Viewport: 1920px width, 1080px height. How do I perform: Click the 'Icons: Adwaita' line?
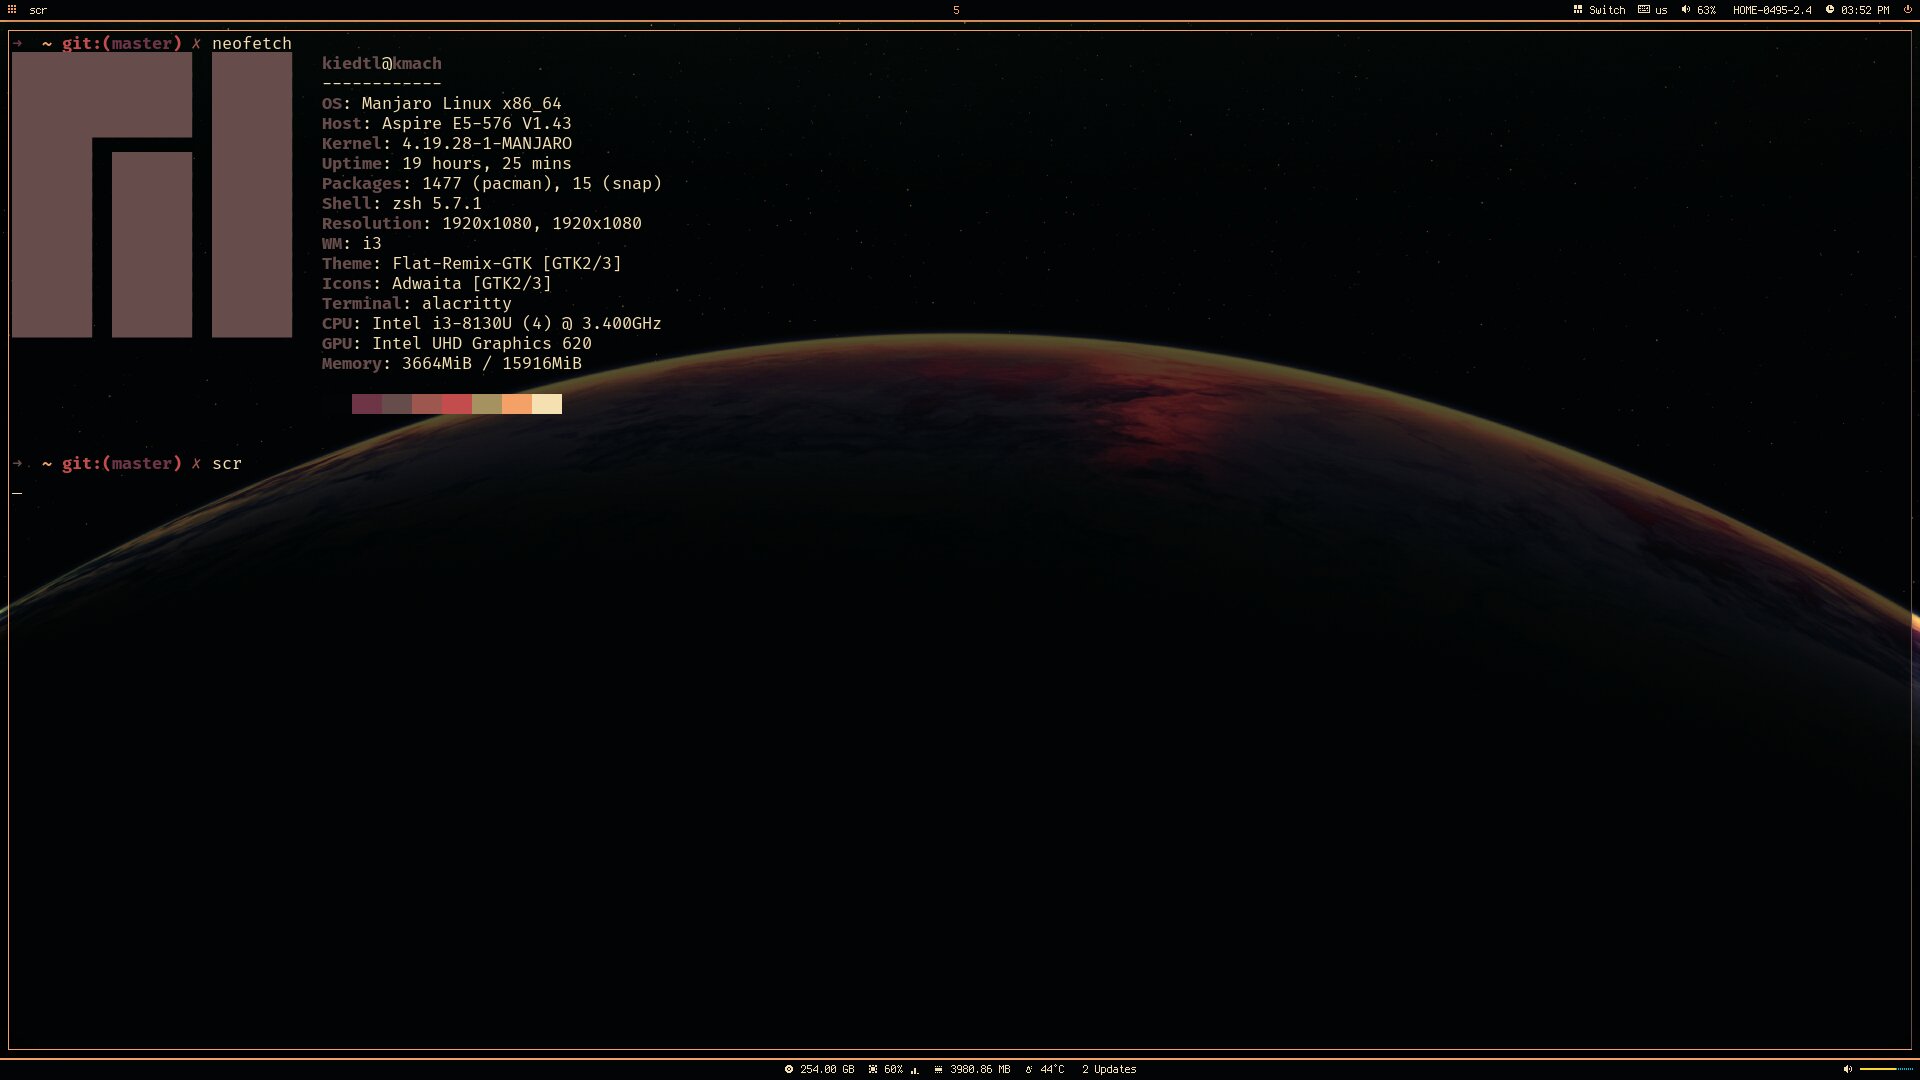(x=437, y=283)
